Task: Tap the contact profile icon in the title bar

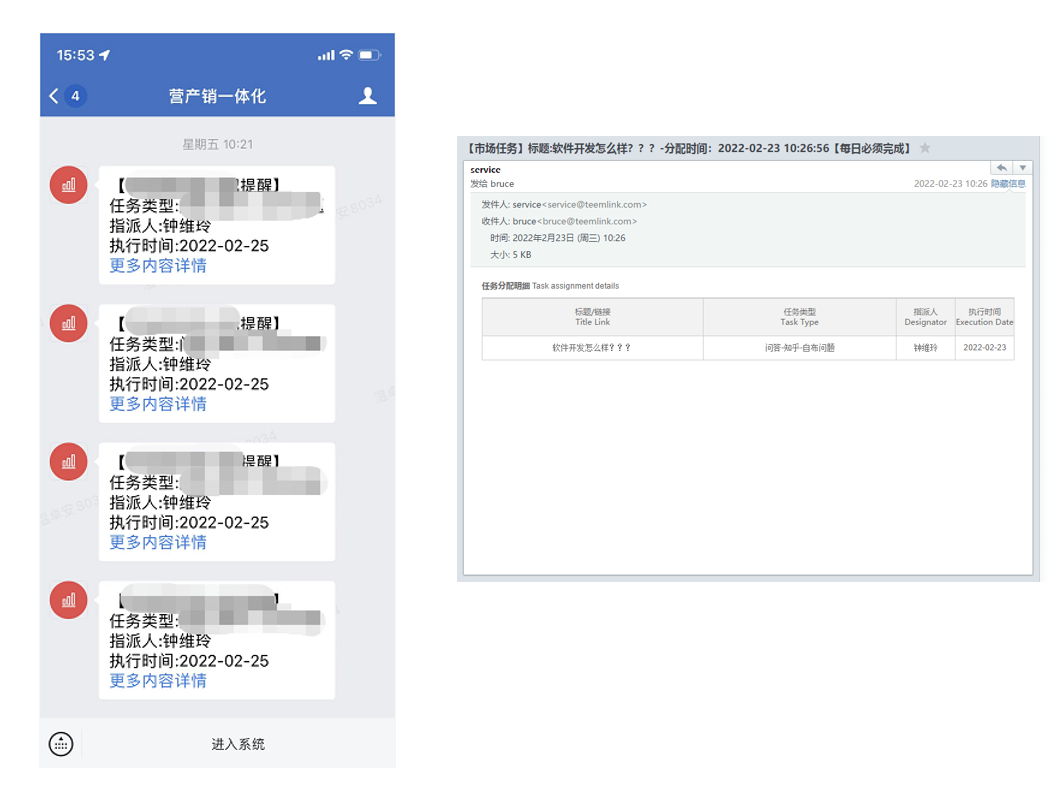Action: click(368, 96)
